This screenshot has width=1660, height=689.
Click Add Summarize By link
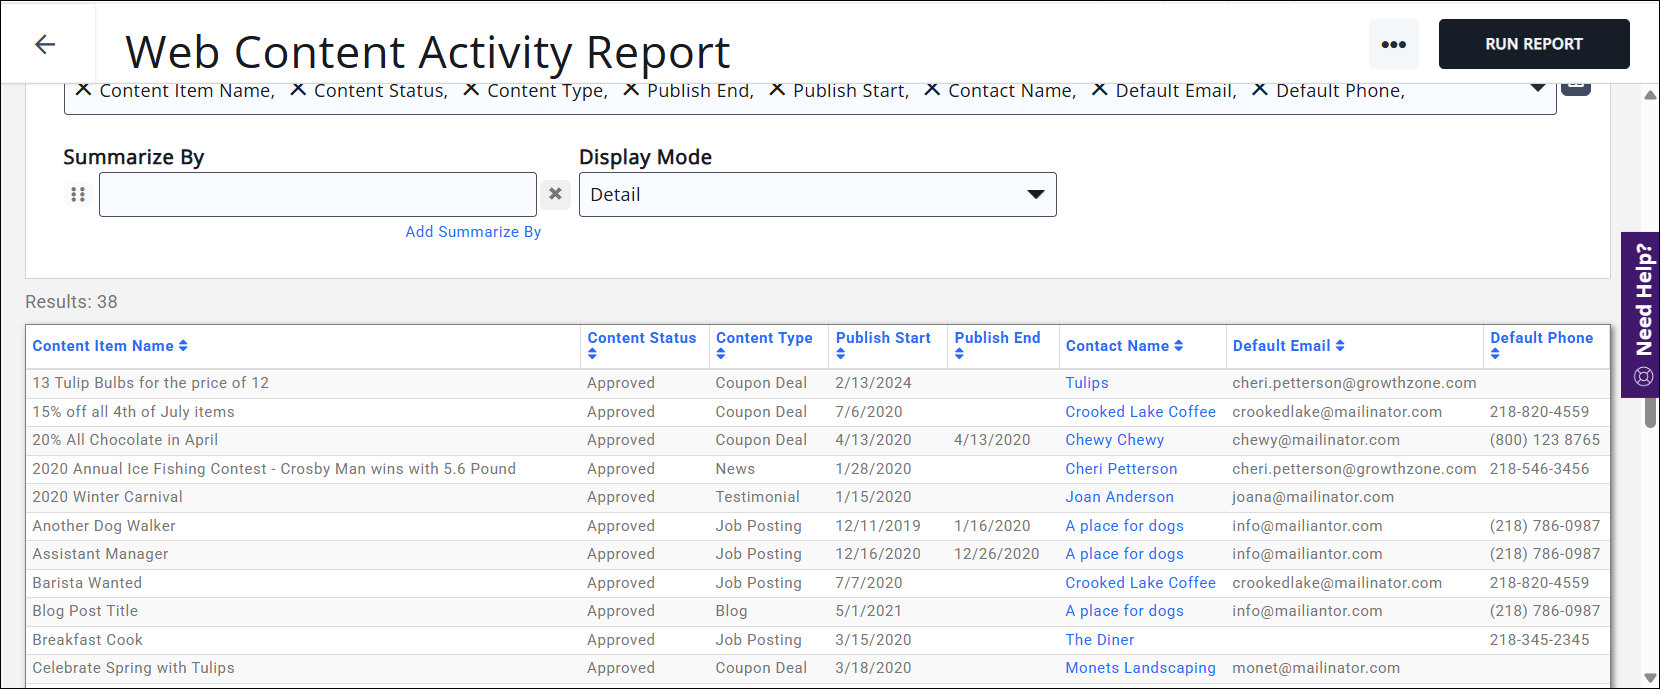pyautogui.click(x=473, y=232)
